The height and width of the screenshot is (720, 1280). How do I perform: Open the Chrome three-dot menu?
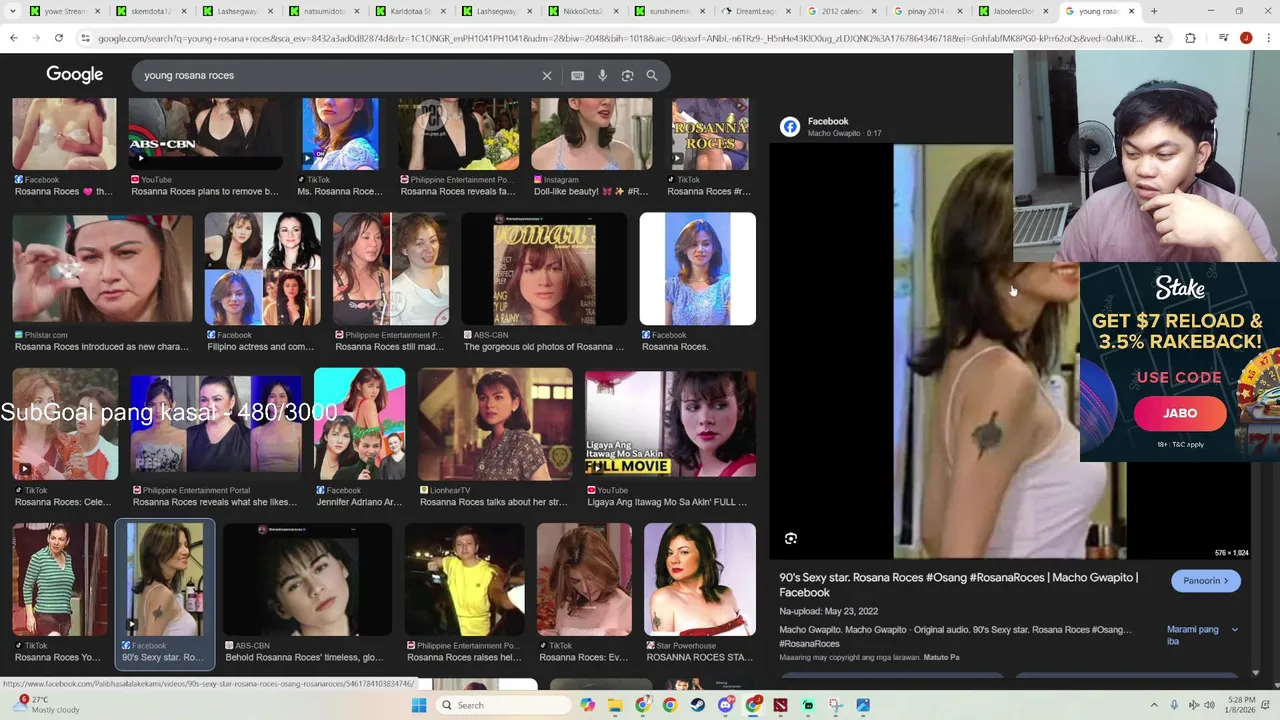1267,38
